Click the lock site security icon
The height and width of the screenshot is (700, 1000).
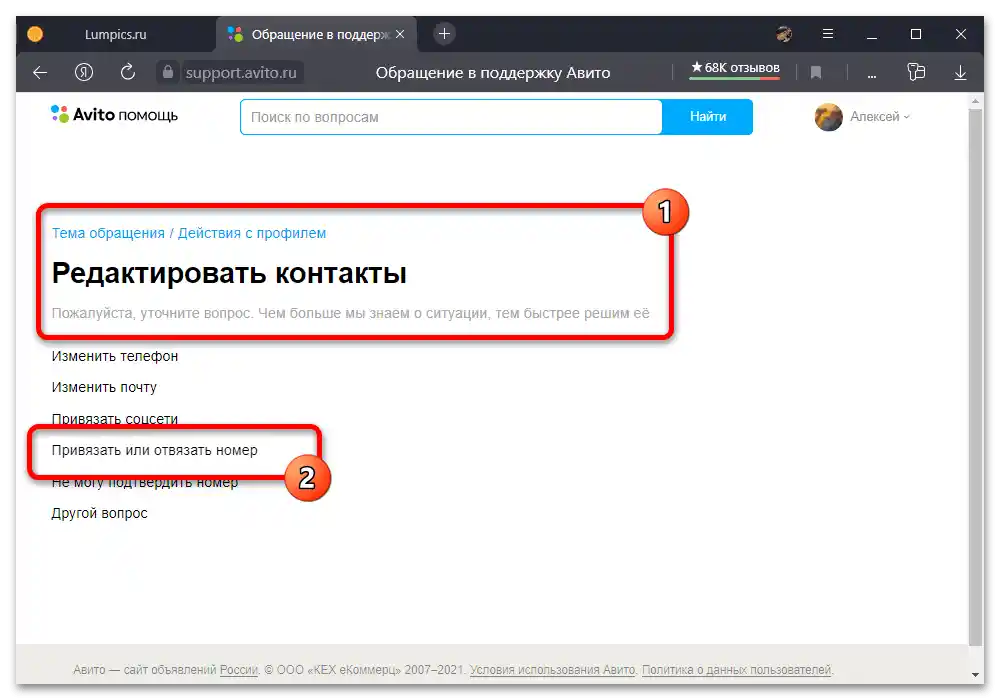pyautogui.click(x=168, y=72)
